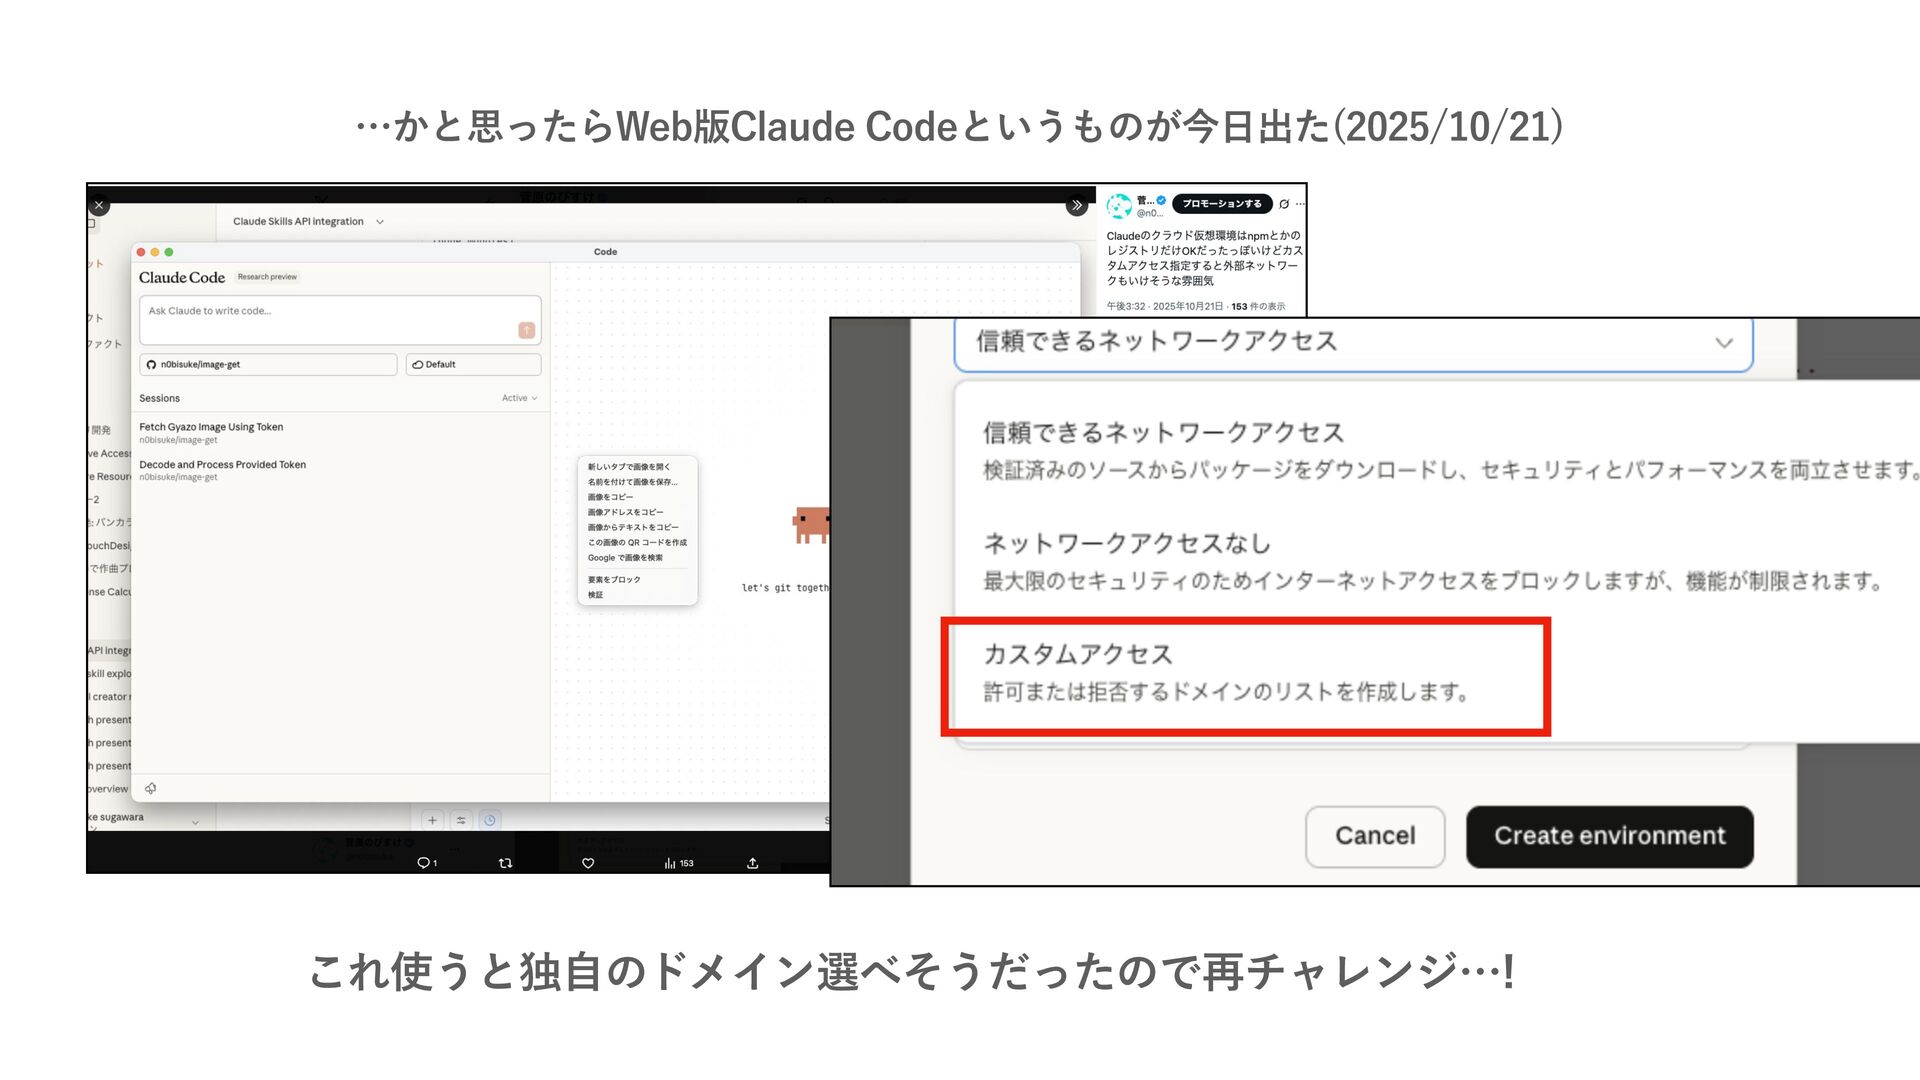Click the plus icon below Code window
This screenshot has width=1920, height=1080.
(x=432, y=820)
